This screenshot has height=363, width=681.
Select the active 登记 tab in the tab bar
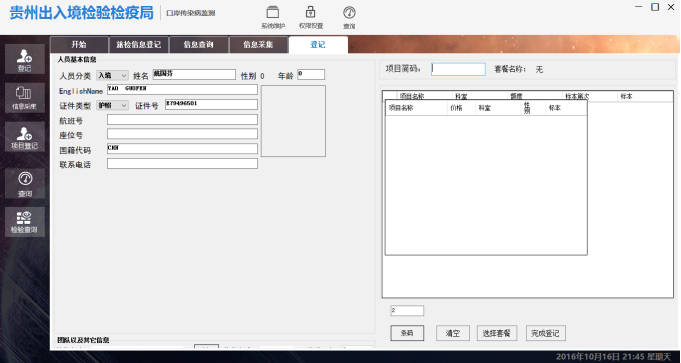[318, 45]
